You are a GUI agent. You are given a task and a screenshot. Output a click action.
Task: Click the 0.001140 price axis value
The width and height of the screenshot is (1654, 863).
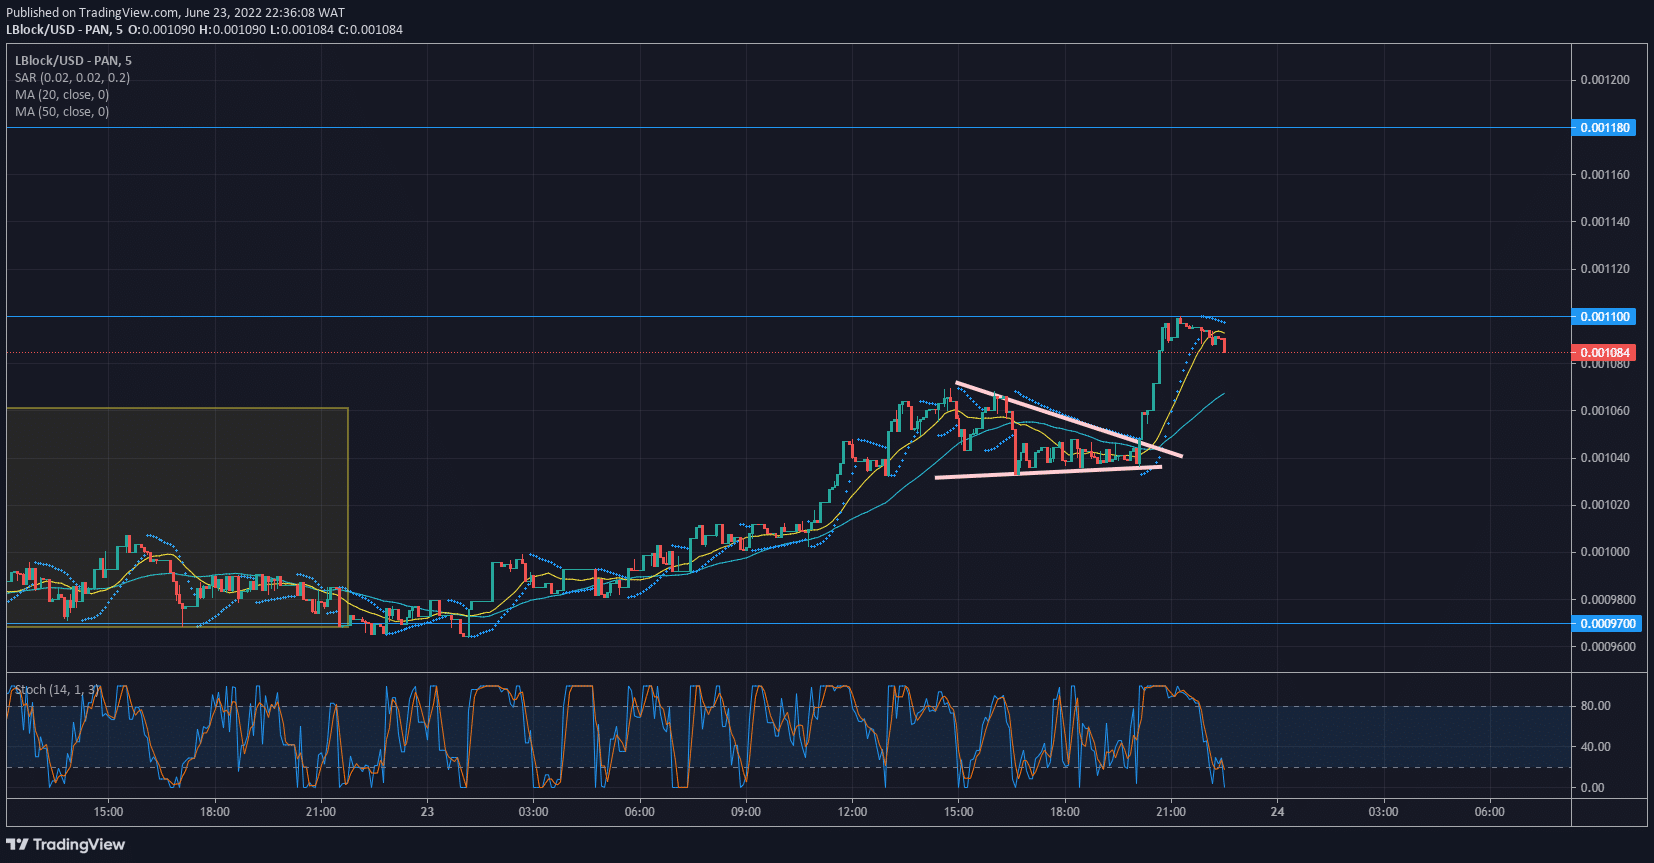[x=1605, y=222]
